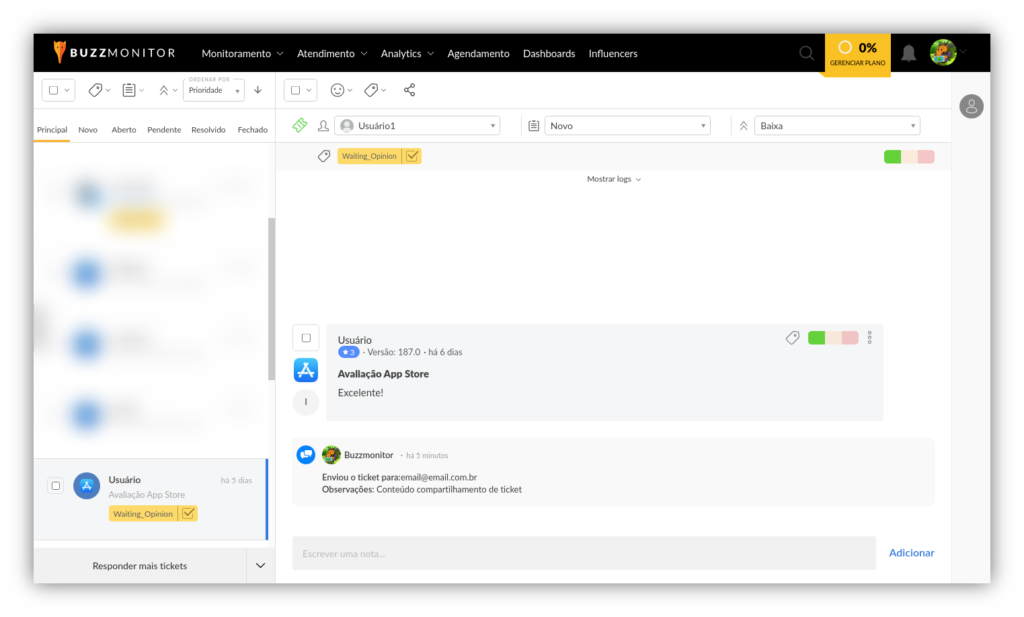Expand Mostrar logs link
The width and height of the screenshot is (1024, 617).
point(613,179)
